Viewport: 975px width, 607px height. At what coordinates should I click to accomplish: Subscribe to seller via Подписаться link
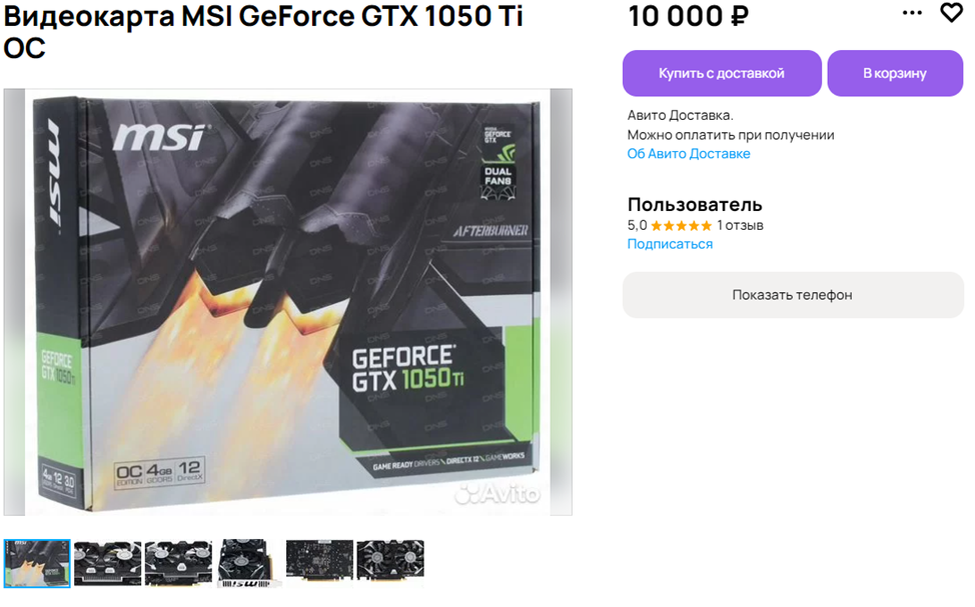click(x=670, y=244)
